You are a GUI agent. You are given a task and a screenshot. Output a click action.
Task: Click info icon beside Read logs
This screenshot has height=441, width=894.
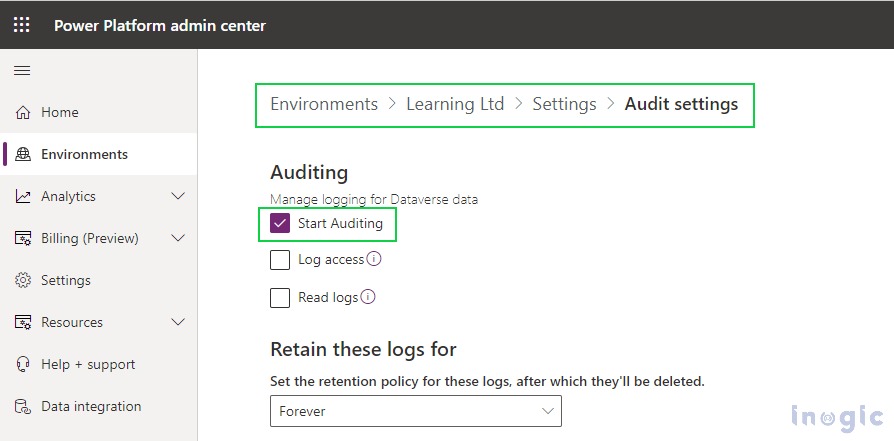[x=367, y=297]
